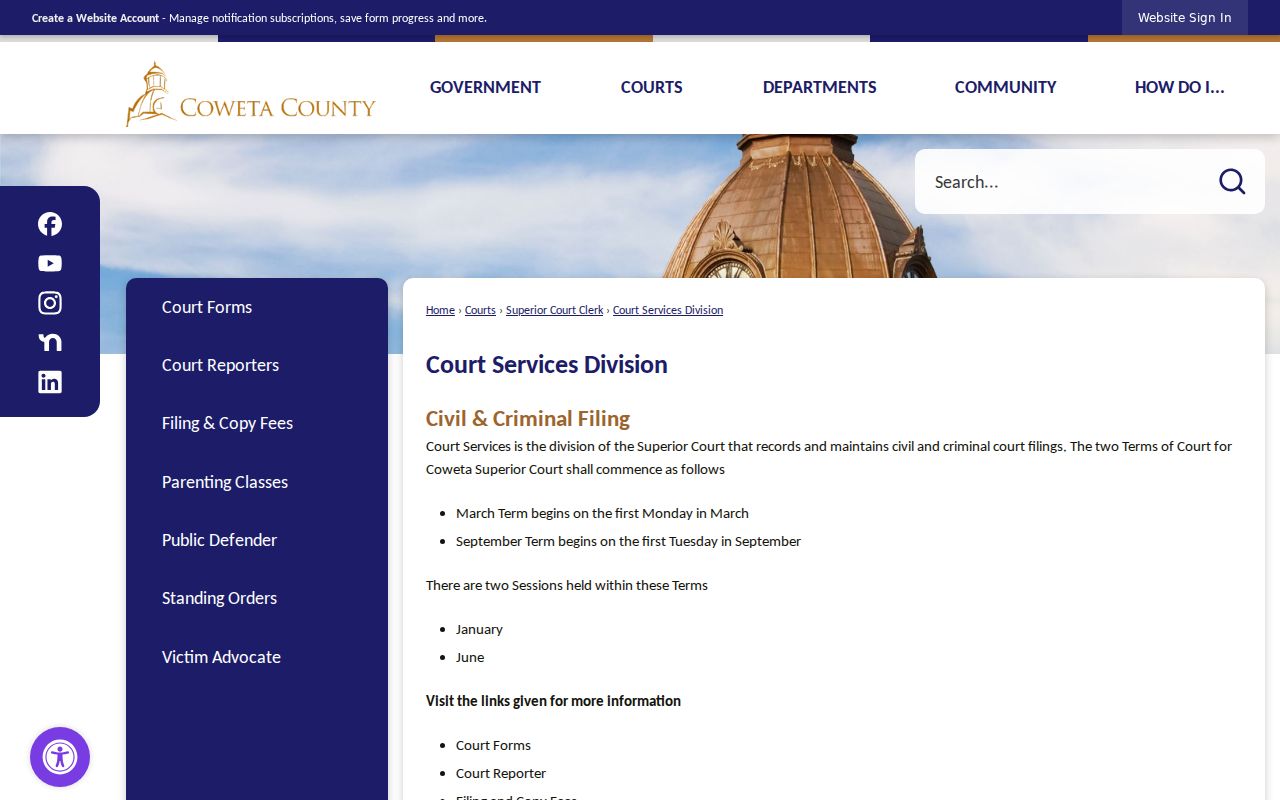The width and height of the screenshot is (1280, 800).
Task: Open the Departments menu
Action: [820, 87]
